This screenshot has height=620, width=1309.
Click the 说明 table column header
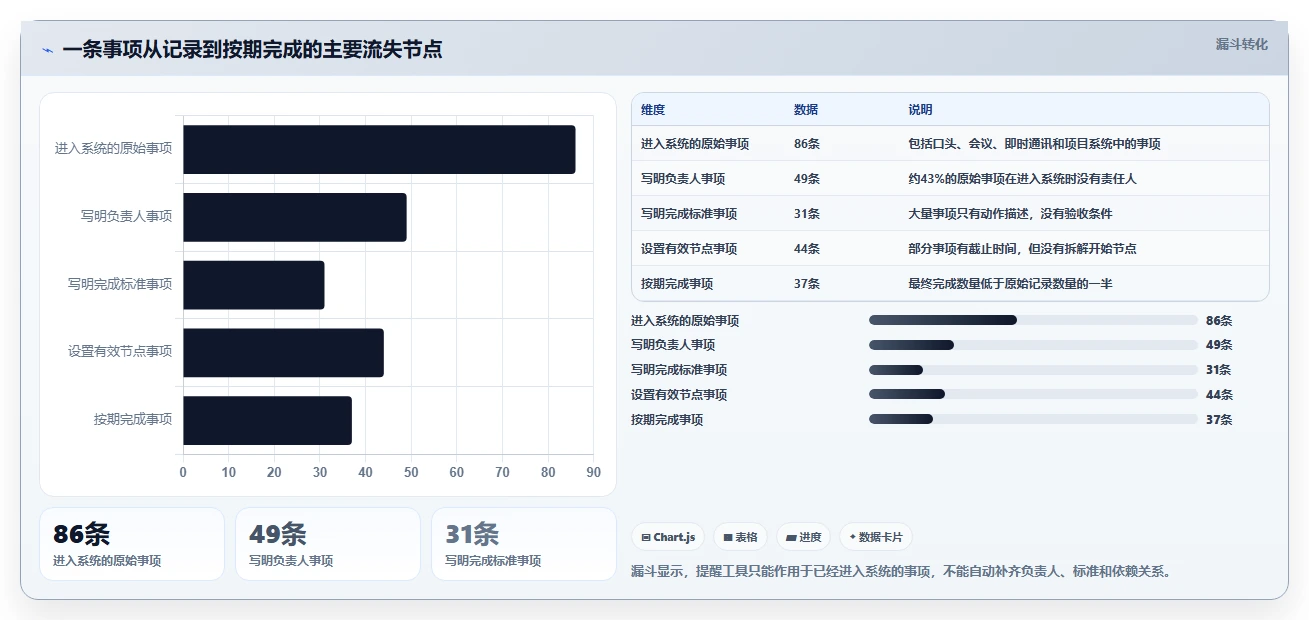coord(920,110)
